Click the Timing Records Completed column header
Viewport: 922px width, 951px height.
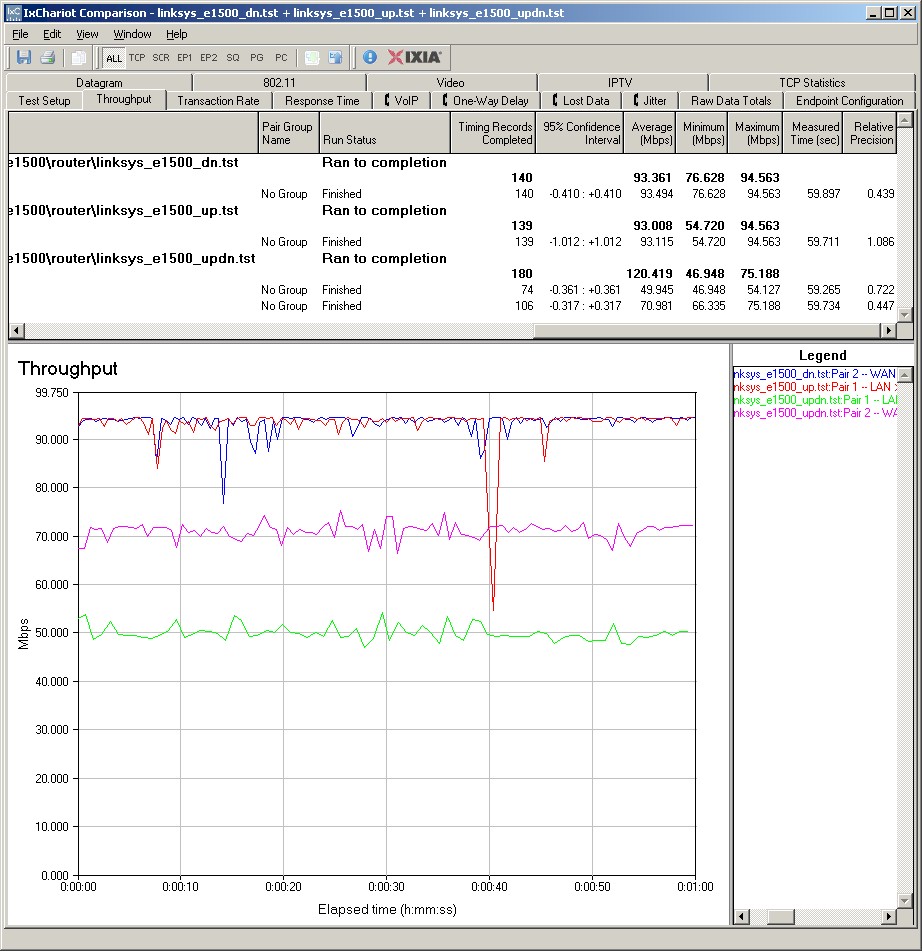pos(493,133)
